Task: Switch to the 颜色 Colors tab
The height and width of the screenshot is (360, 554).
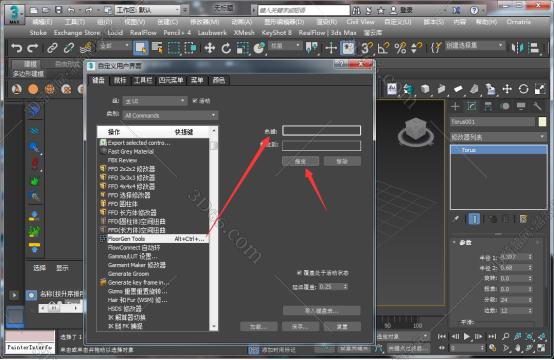Action: [219, 81]
